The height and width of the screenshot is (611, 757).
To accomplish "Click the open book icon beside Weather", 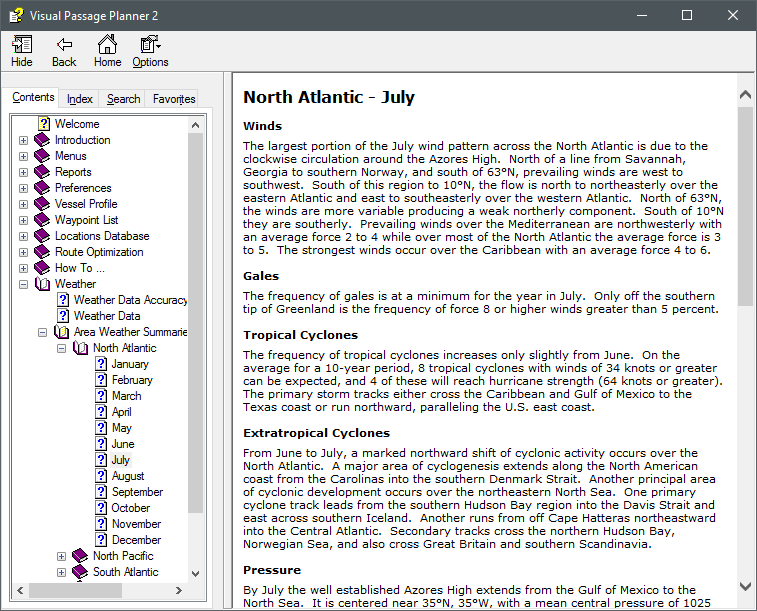I will pyautogui.click(x=42, y=284).
